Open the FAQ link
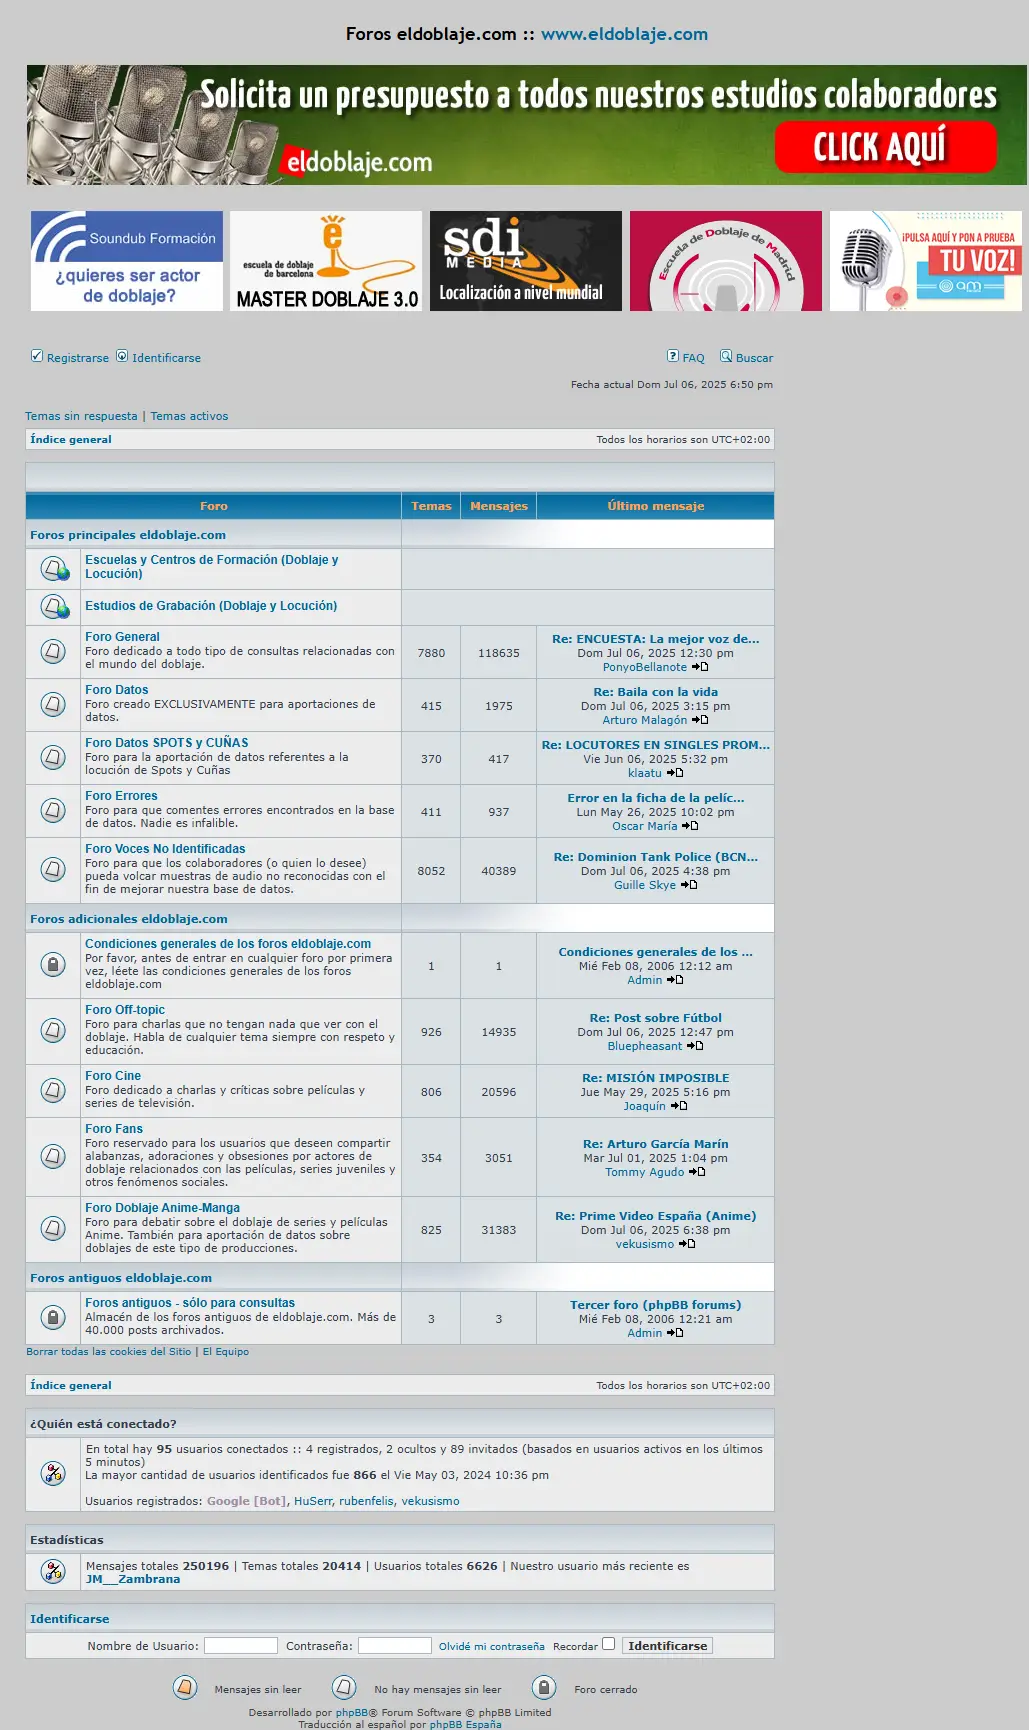Screen dimensions: 1029x1730 point(694,358)
